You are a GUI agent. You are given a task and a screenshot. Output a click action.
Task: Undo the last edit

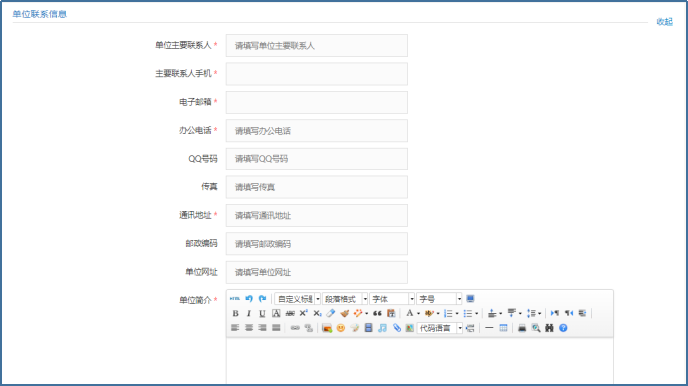tap(249, 299)
